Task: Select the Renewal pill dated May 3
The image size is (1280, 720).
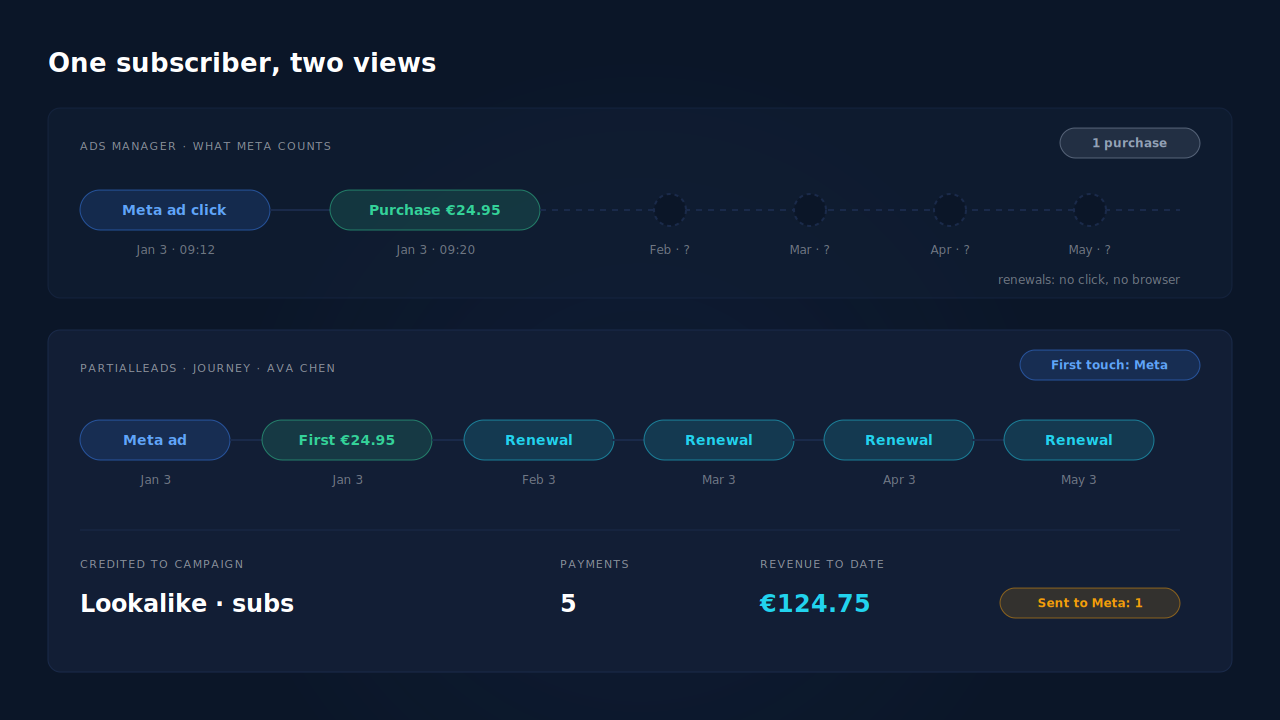Action: coord(1079,440)
